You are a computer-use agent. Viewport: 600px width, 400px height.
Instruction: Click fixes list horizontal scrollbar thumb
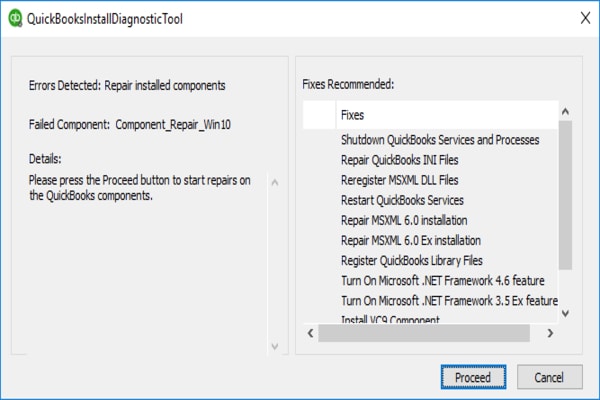[424, 333]
